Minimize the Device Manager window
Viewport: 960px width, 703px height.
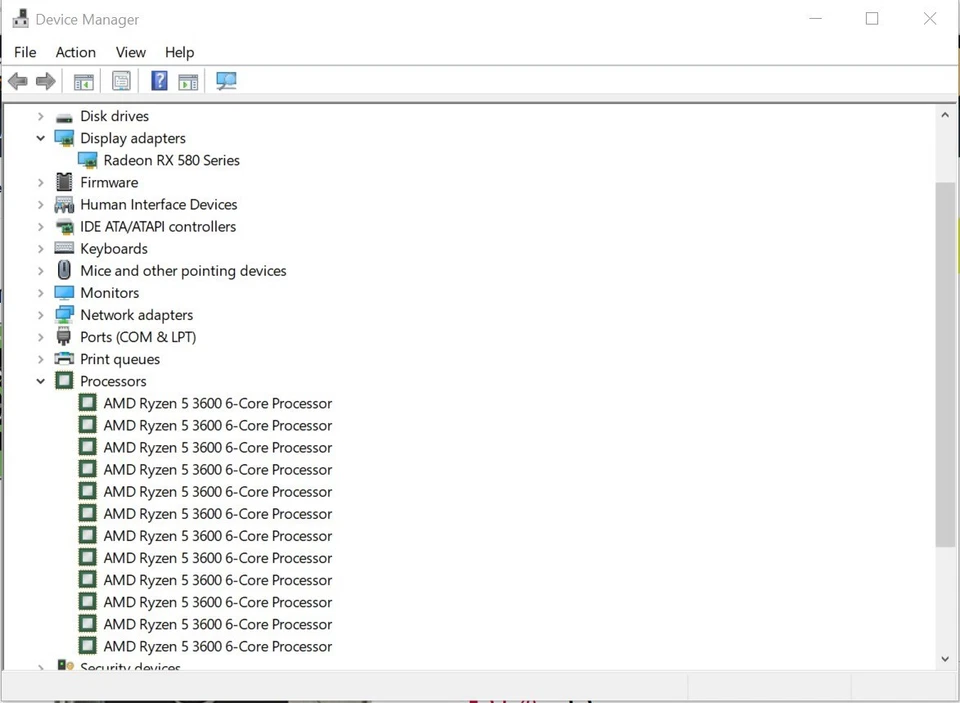pyautogui.click(x=815, y=18)
